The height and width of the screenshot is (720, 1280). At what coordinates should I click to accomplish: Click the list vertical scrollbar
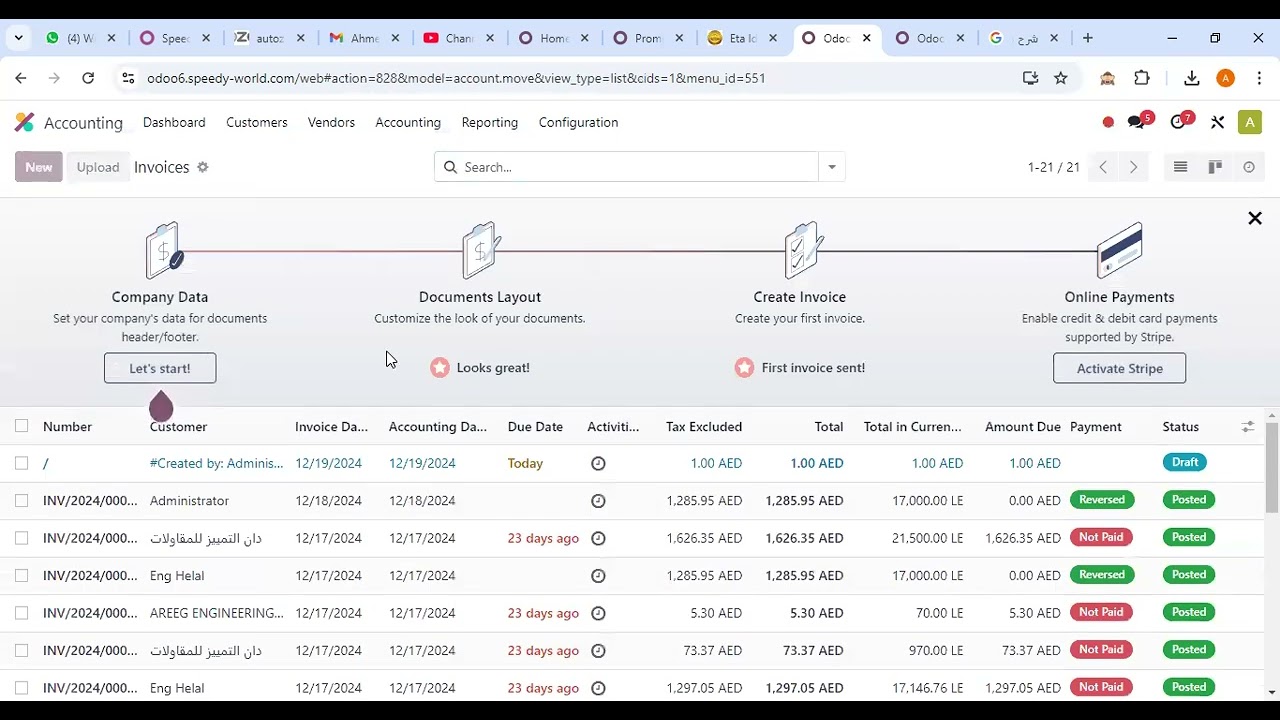(x=1272, y=470)
